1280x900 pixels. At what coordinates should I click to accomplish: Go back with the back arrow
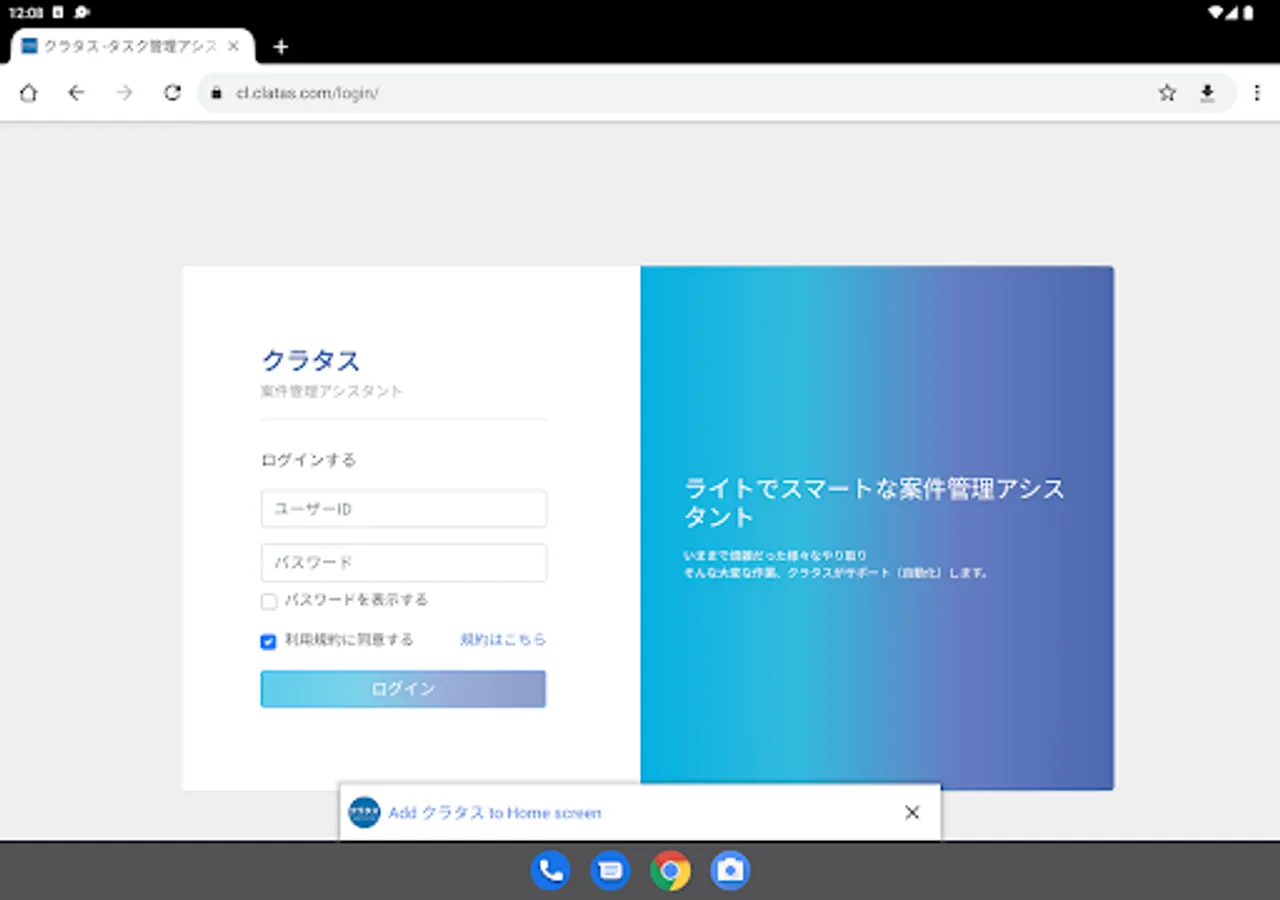point(76,93)
